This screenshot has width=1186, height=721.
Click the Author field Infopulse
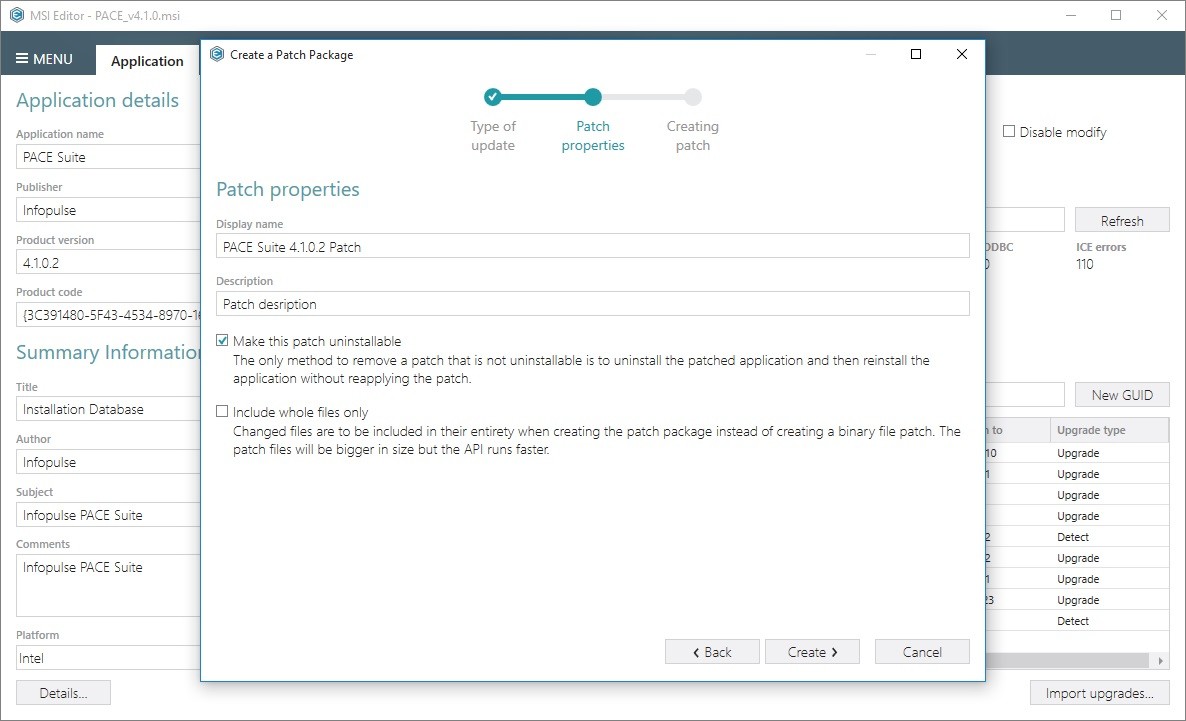pos(108,462)
